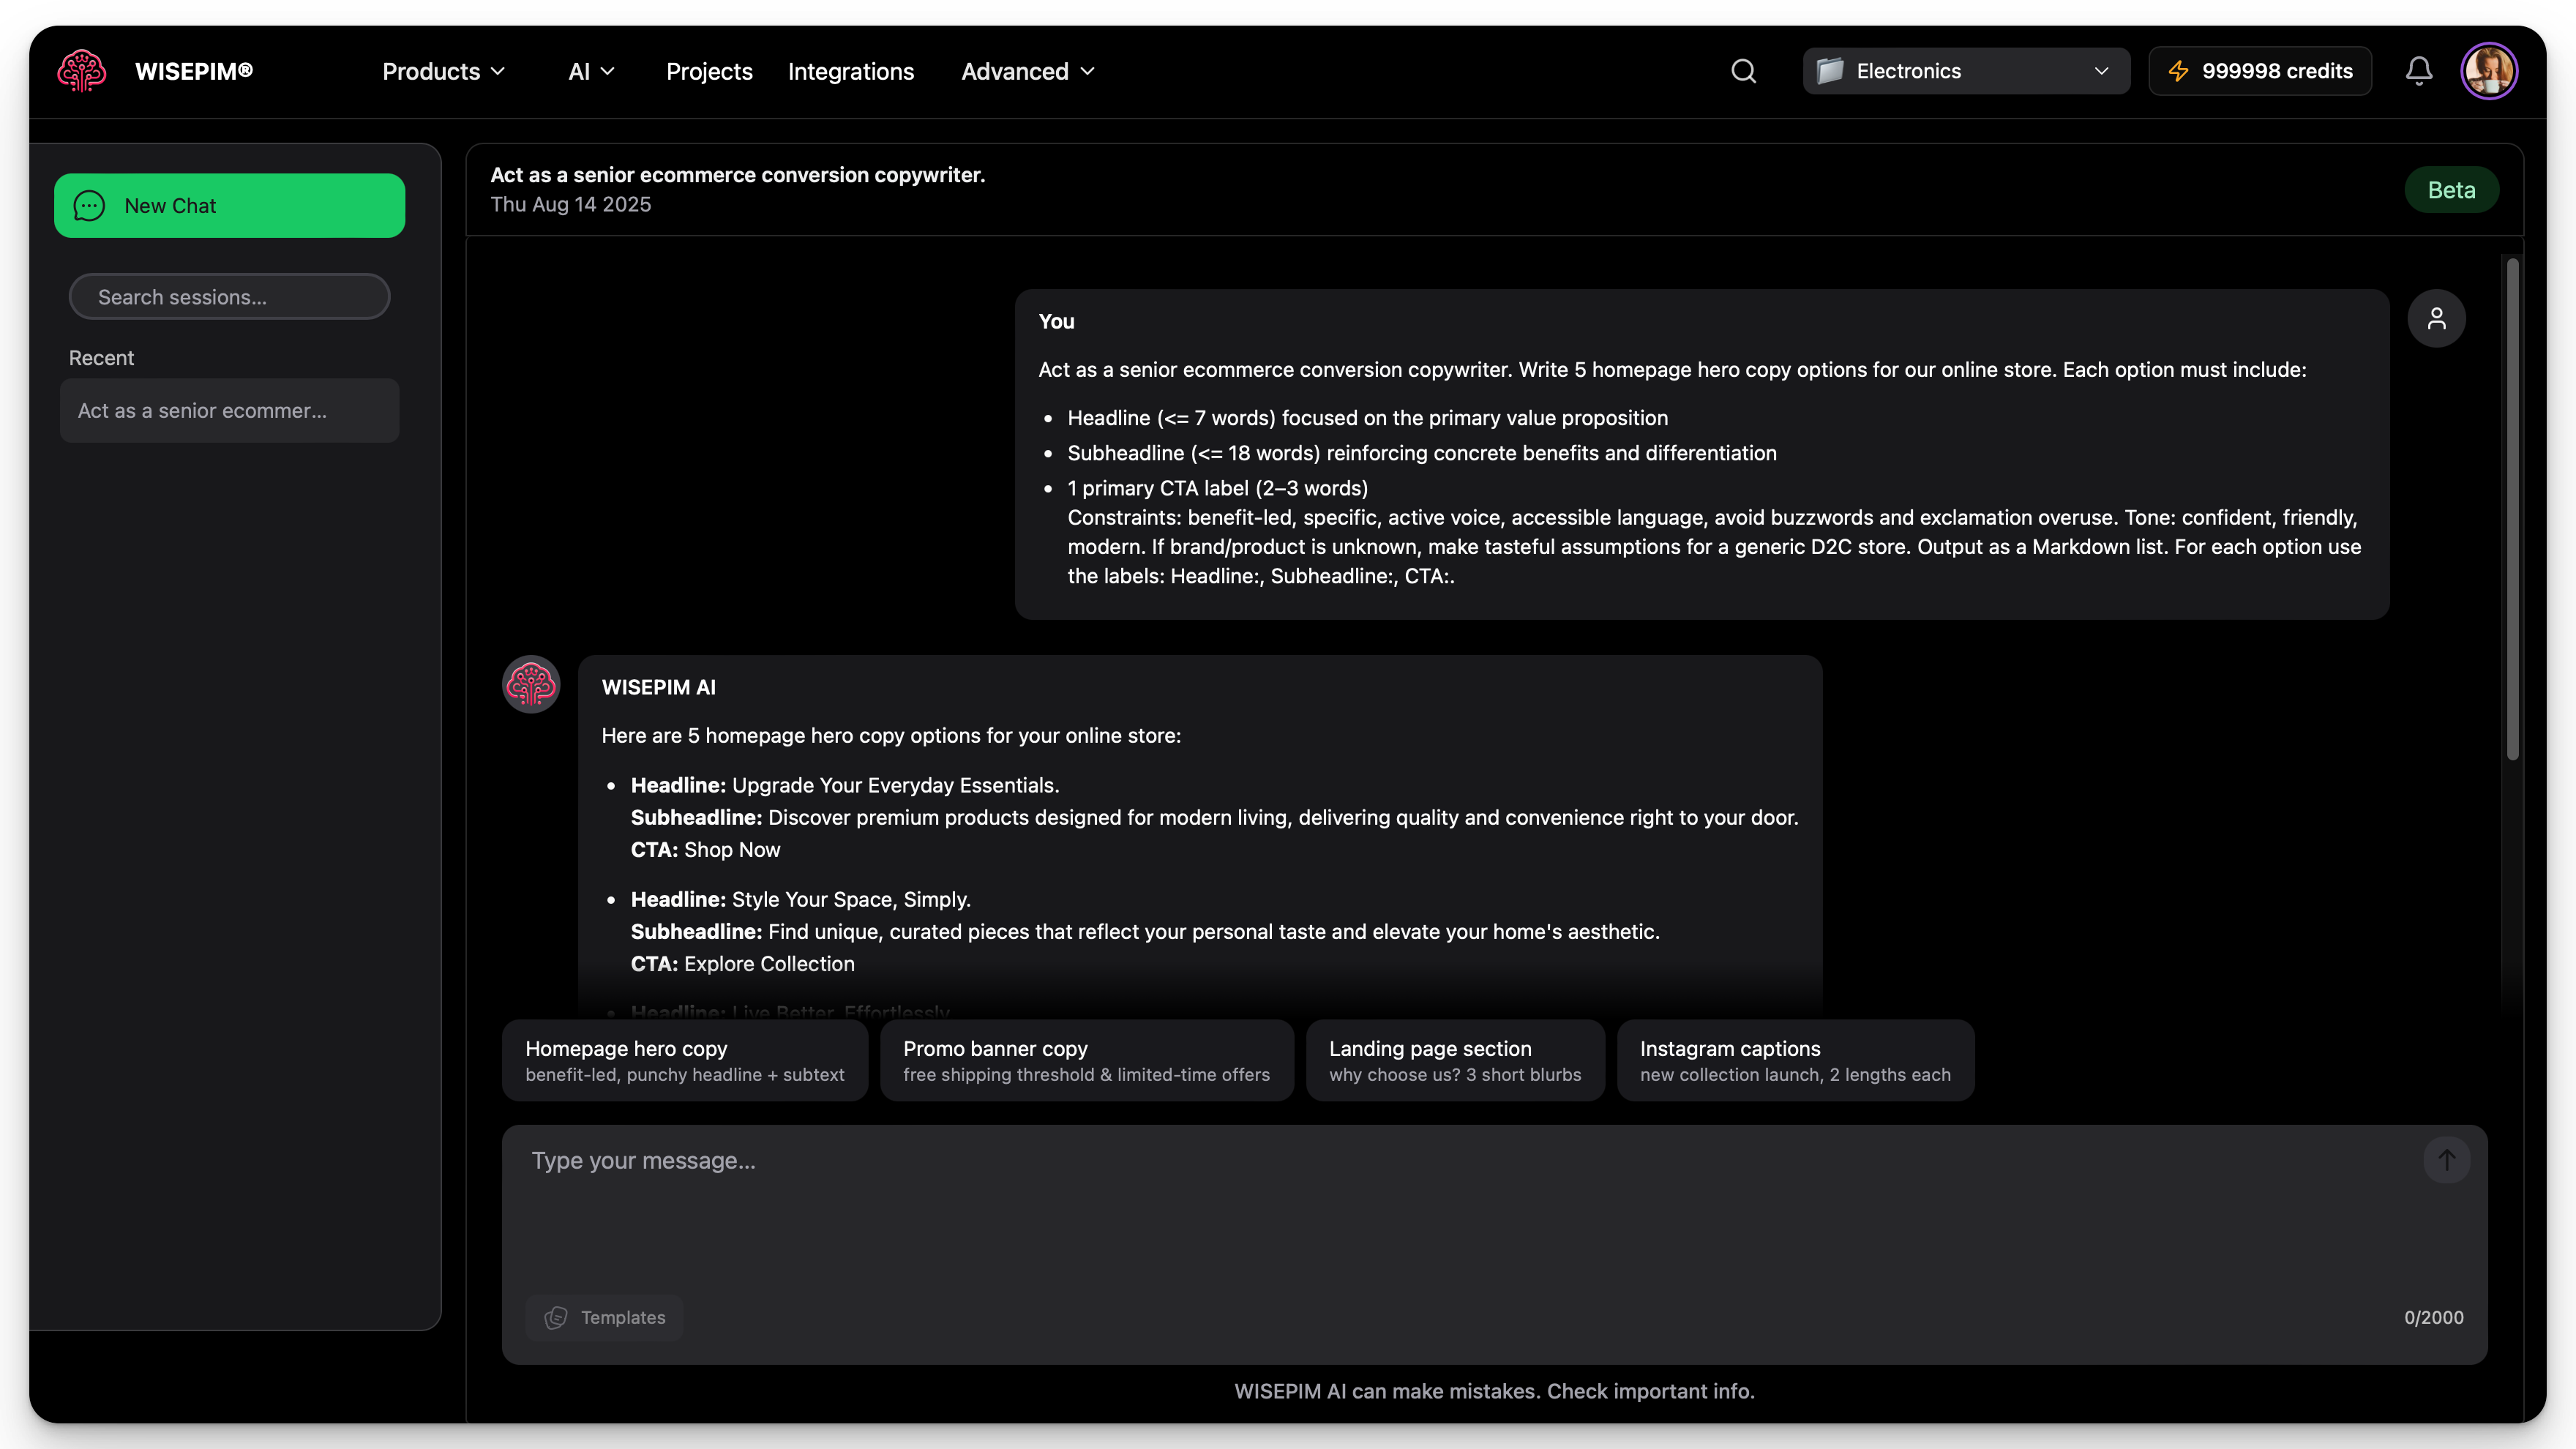Image resolution: width=2576 pixels, height=1449 pixels.
Task: Open the notifications bell
Action: [2418, 71]
